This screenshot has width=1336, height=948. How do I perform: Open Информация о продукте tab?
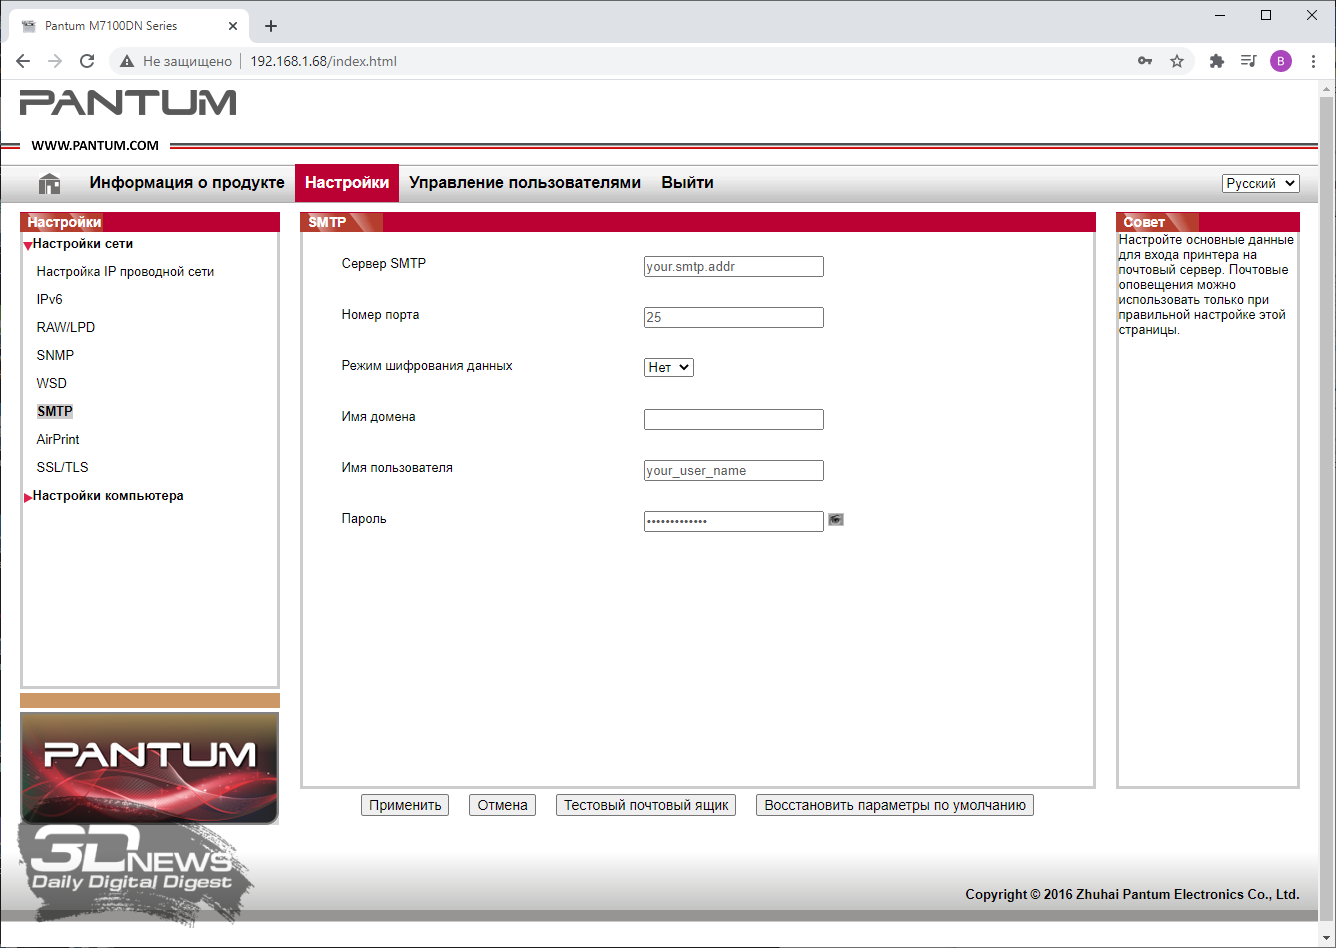187,183
